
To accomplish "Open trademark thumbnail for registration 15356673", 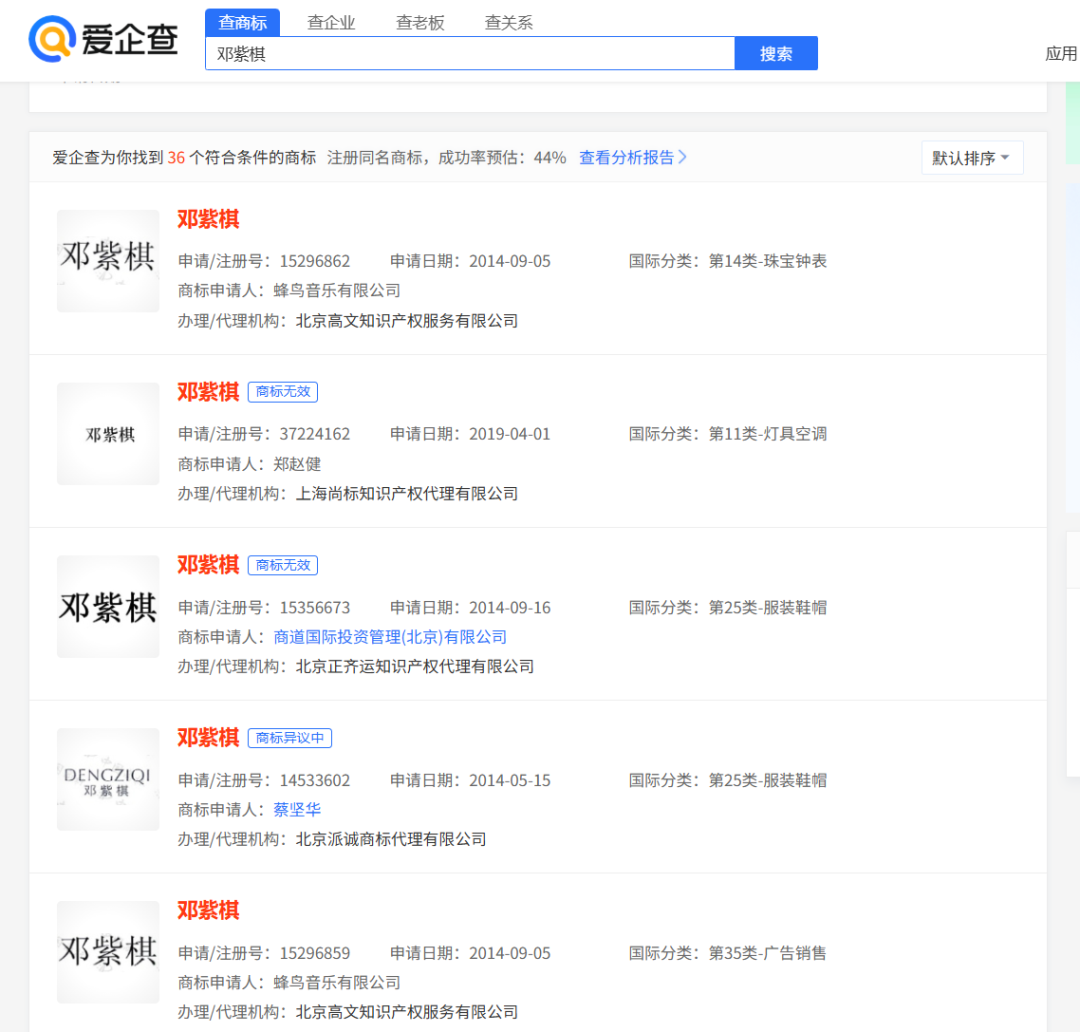I will pos(108,607).
